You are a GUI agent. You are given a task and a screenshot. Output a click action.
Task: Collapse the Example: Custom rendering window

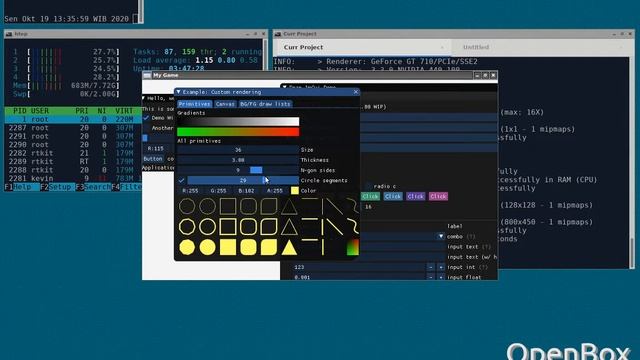click(178, 92)
